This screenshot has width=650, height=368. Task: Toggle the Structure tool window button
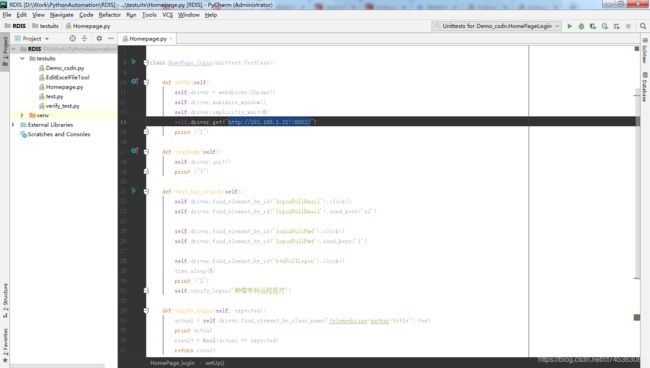(x=5, y=300)
